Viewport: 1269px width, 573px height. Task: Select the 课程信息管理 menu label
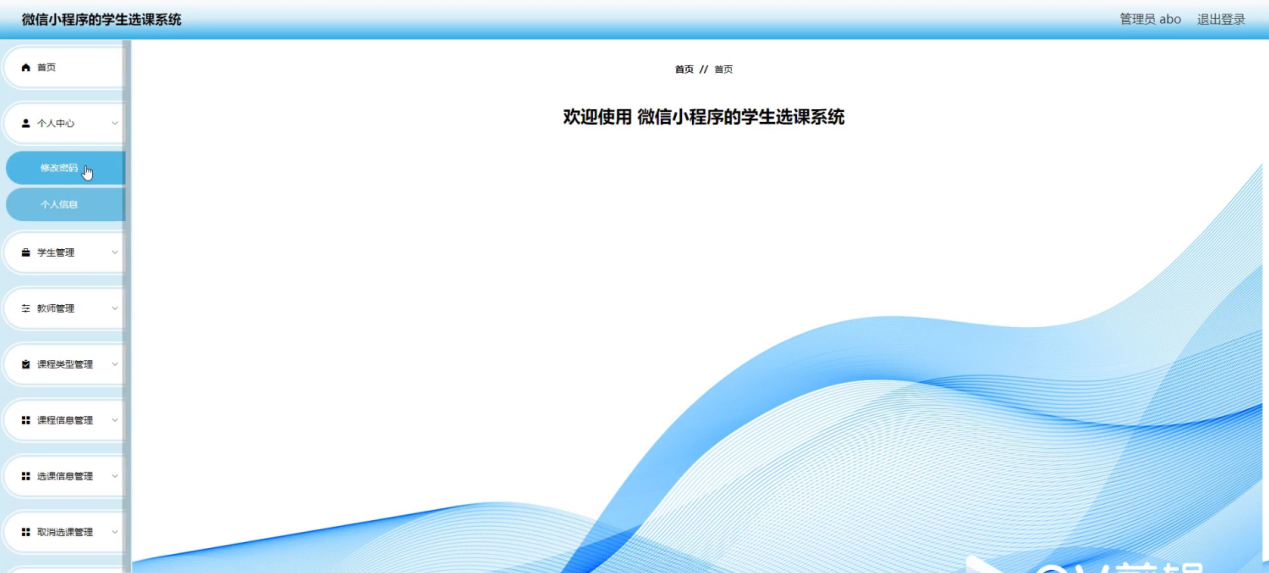(x=65, y=421)
